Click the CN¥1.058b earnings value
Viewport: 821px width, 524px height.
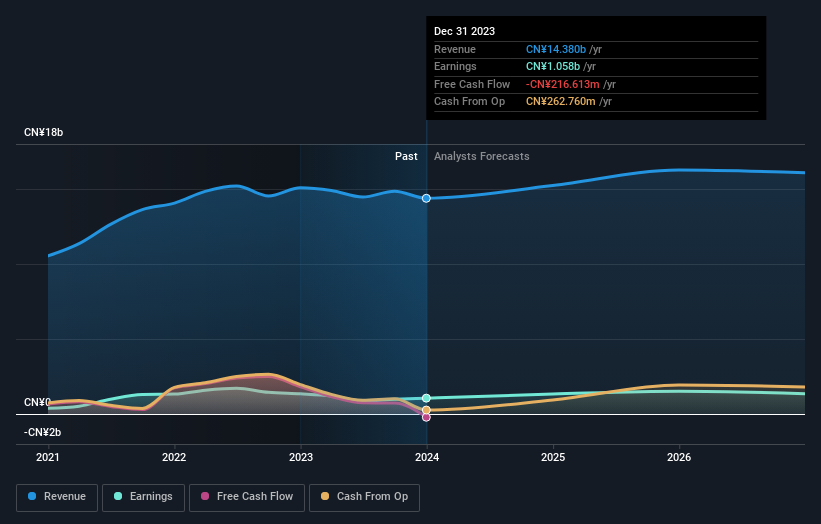click(553, 66)
